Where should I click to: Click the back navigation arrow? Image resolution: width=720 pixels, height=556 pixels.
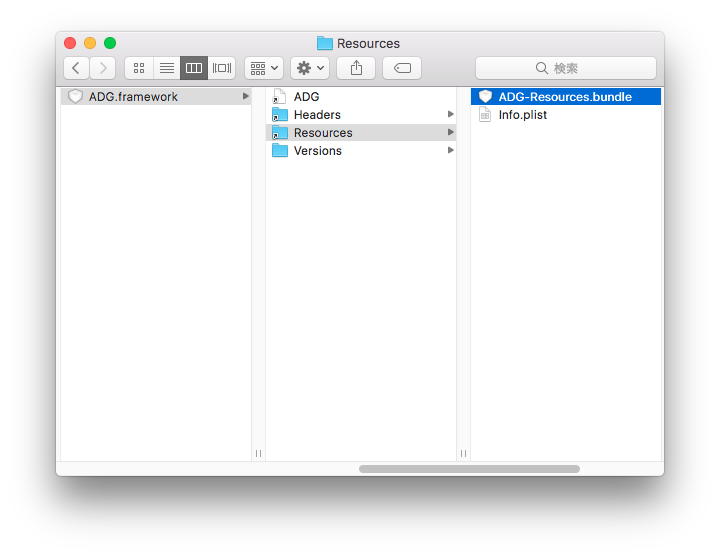pyautogui.click(x=77, y=68)
